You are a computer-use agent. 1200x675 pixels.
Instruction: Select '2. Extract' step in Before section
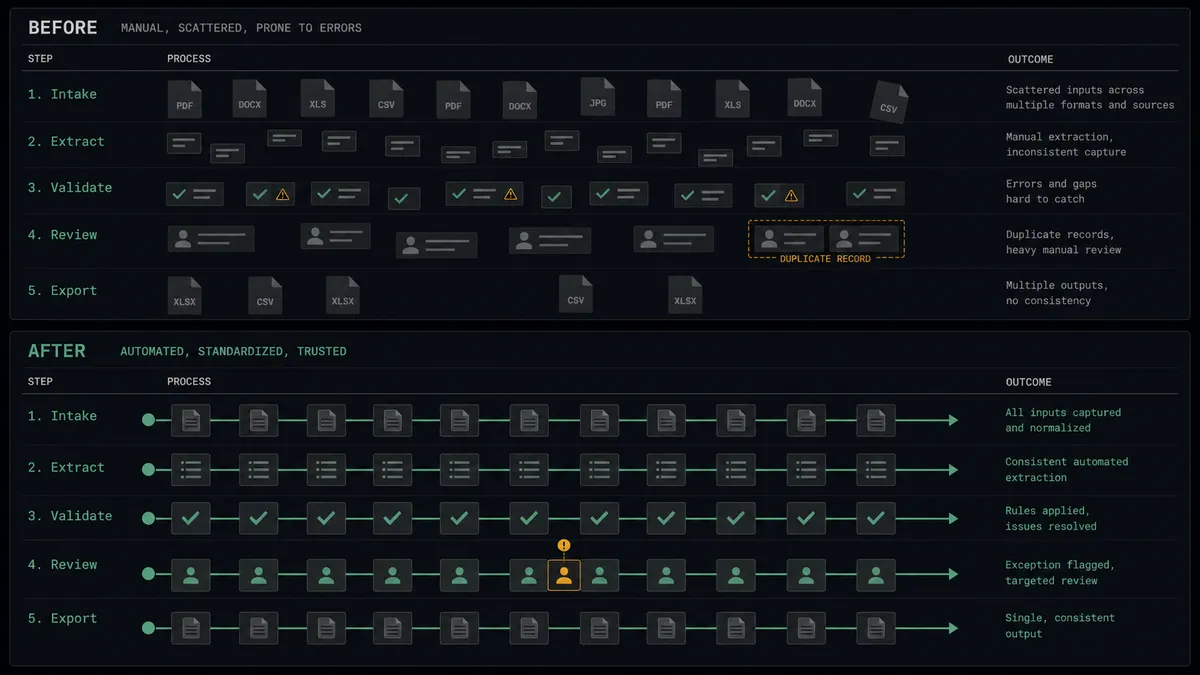coord(66,142)
